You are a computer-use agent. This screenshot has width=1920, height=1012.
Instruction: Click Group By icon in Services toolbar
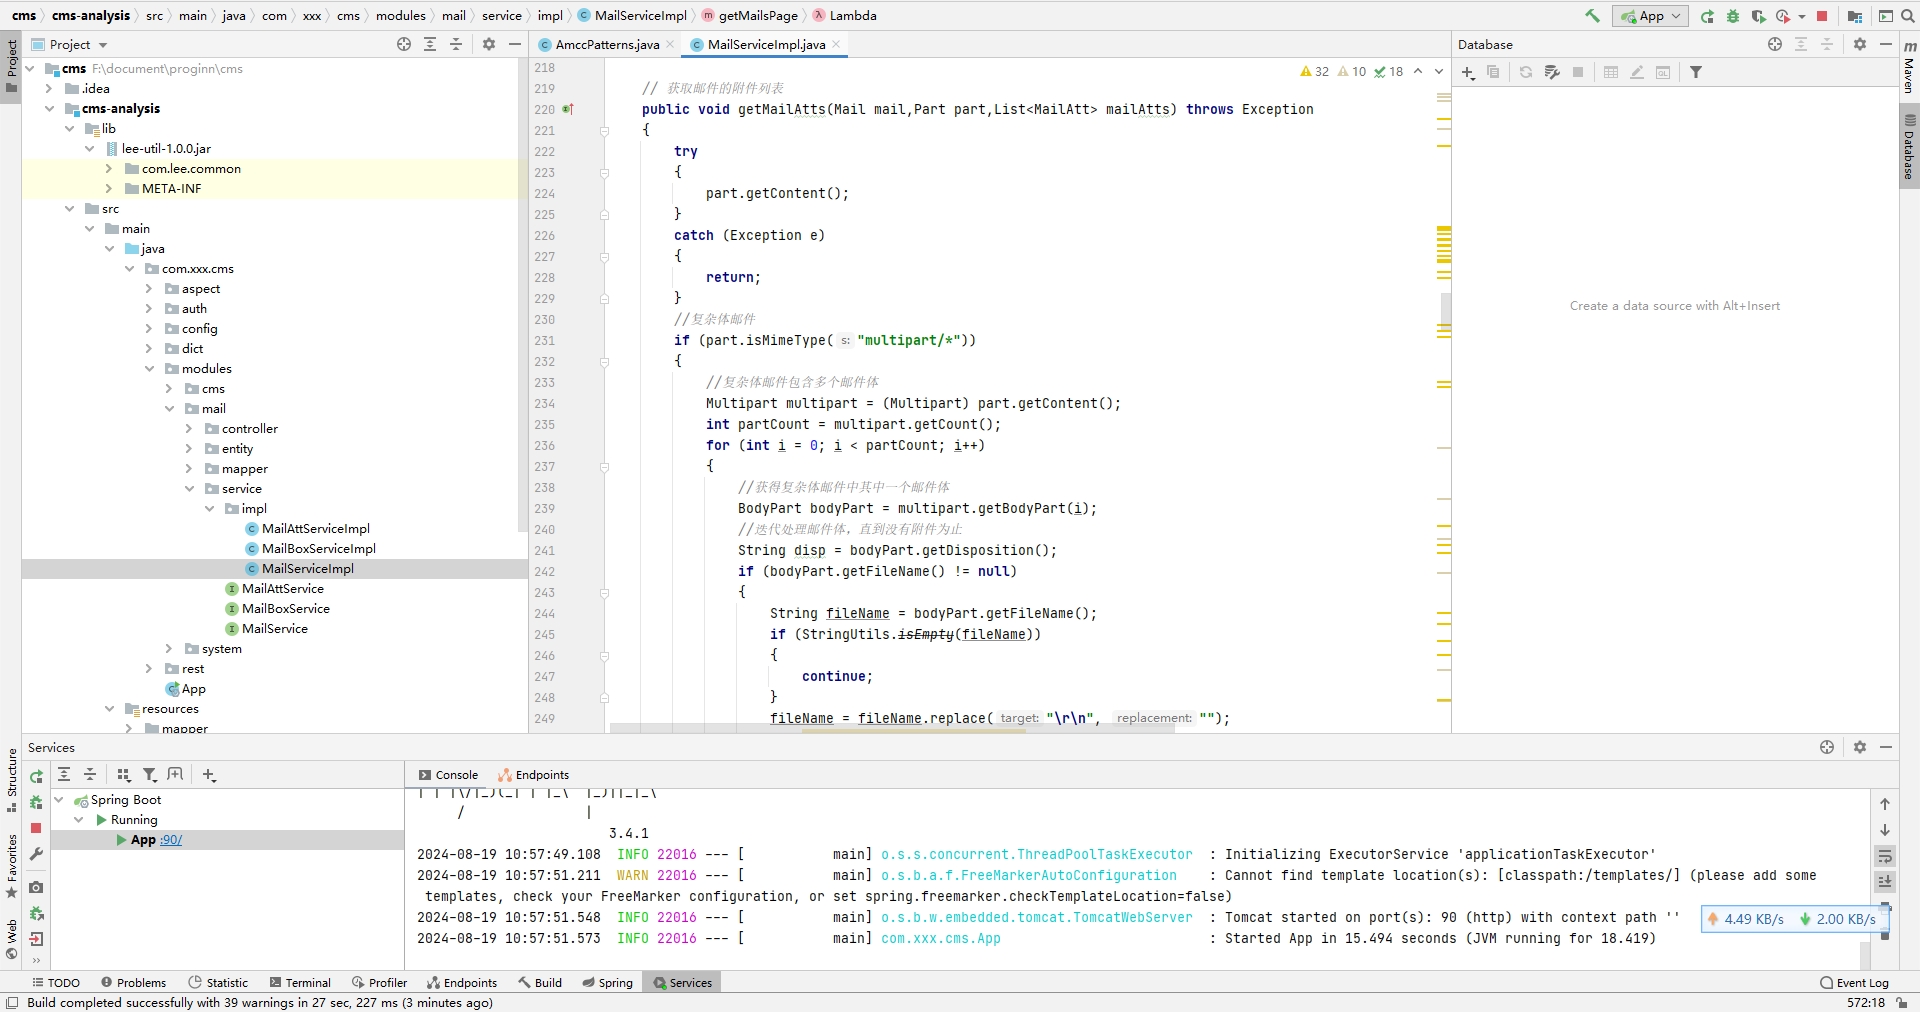tap(124, 775)
